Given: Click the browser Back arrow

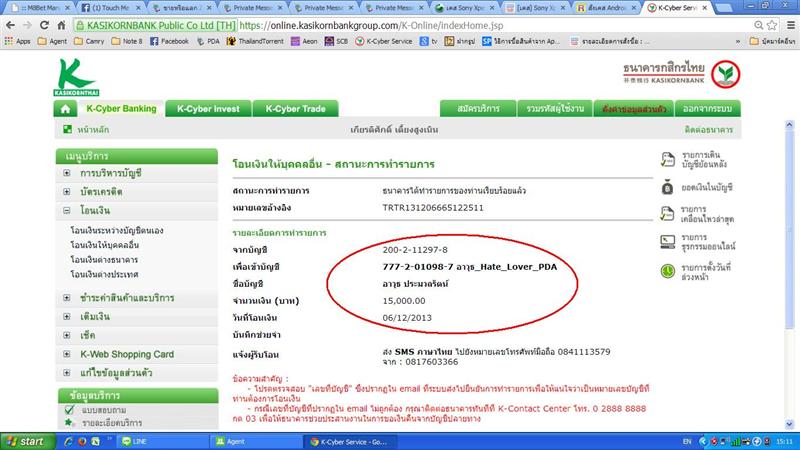Looking at the screenshot, I should point(10,25).
